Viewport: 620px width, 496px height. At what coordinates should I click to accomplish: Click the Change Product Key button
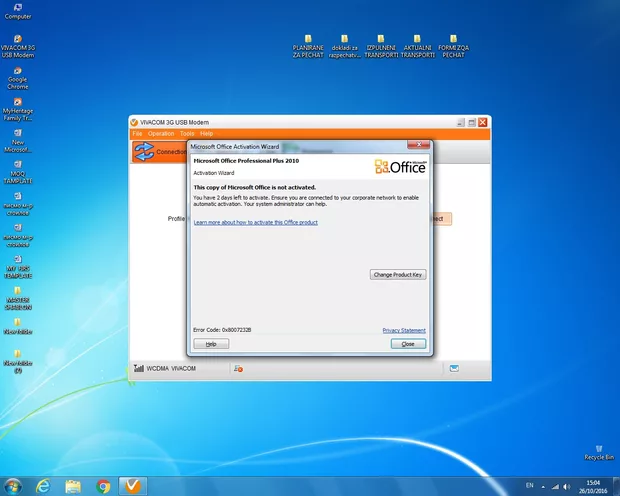point(398,274)
